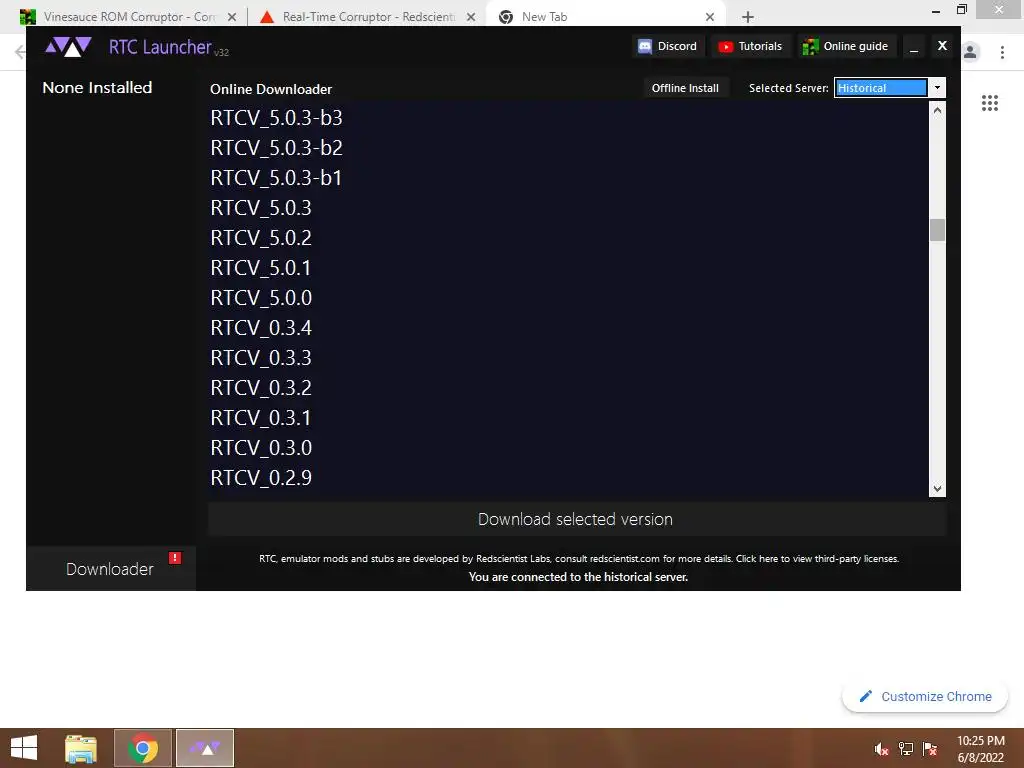Click the RTC Launcher taskbar icon
The height and width of the screenshot is (768, 1024).
pos(205,748)
